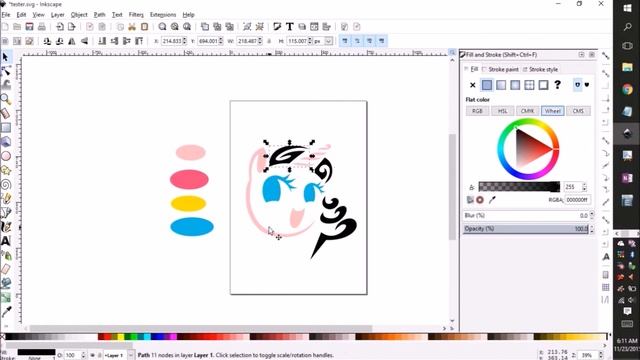Click the alpha channel slider
Viewport: 640px width, 360px height.
pos(519,187)
